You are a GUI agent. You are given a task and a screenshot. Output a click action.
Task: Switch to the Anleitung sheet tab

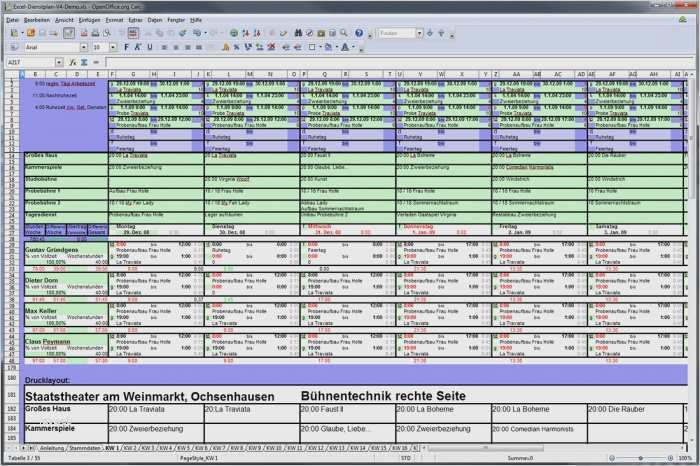(x=52, y=448)
